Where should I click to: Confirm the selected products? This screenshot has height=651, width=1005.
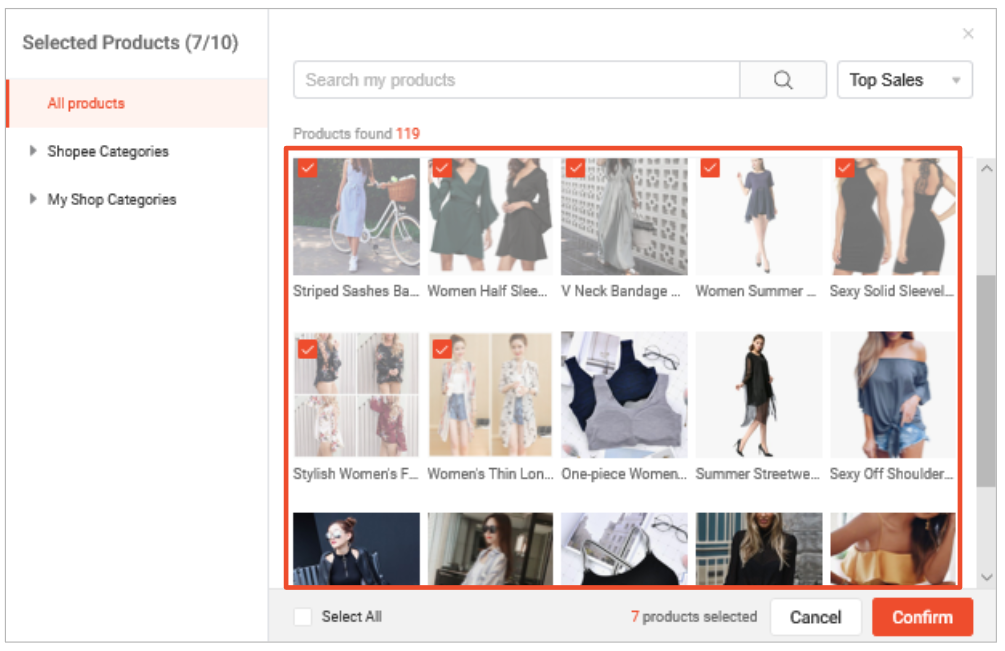click(922, 617)
